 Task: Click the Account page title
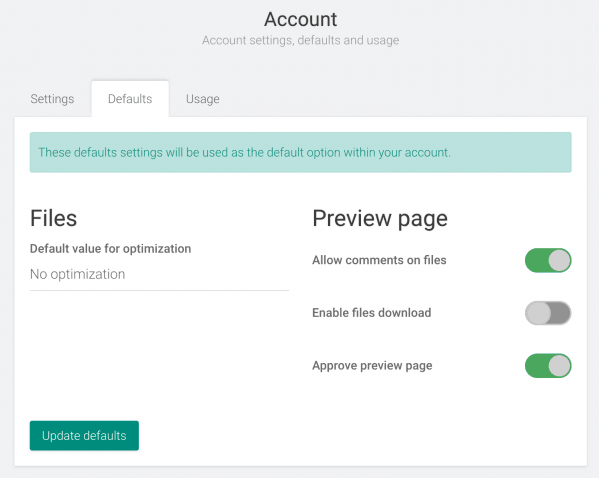click(x=301, y=19)
